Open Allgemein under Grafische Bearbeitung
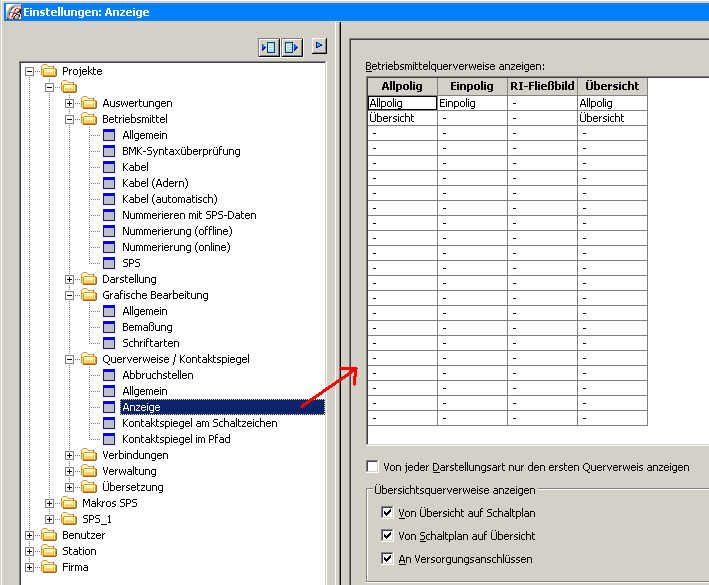 coord(145,311)
